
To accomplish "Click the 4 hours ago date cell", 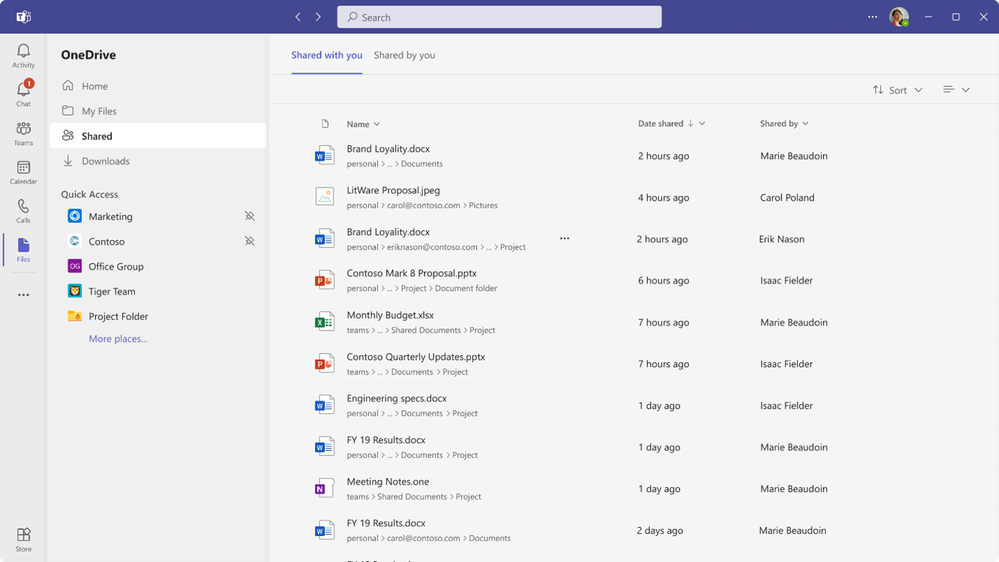I will point(664,198).
